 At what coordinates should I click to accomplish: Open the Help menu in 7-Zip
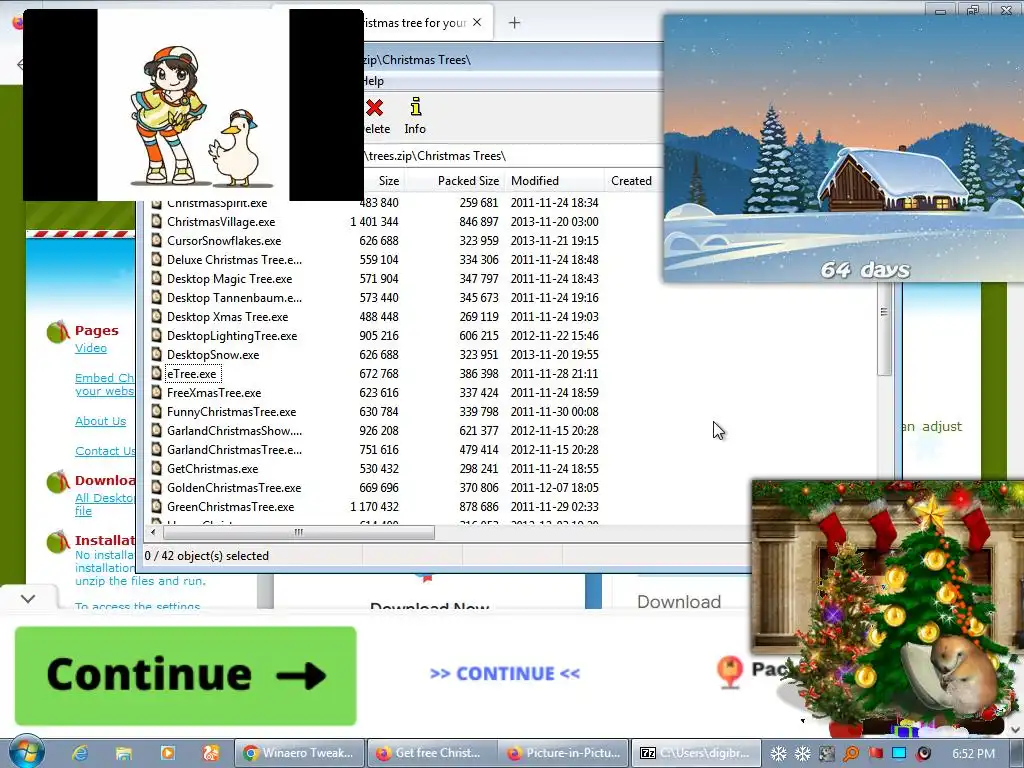point(373,81)
